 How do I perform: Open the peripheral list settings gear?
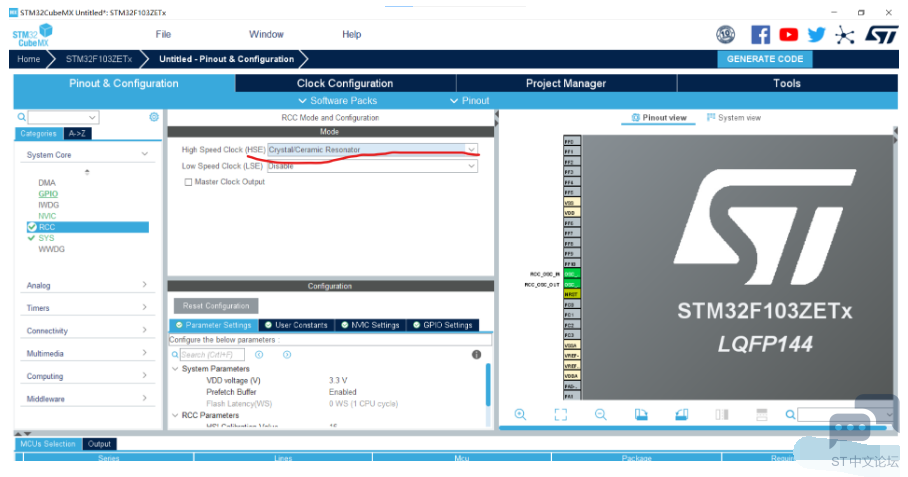click(154, 117)
